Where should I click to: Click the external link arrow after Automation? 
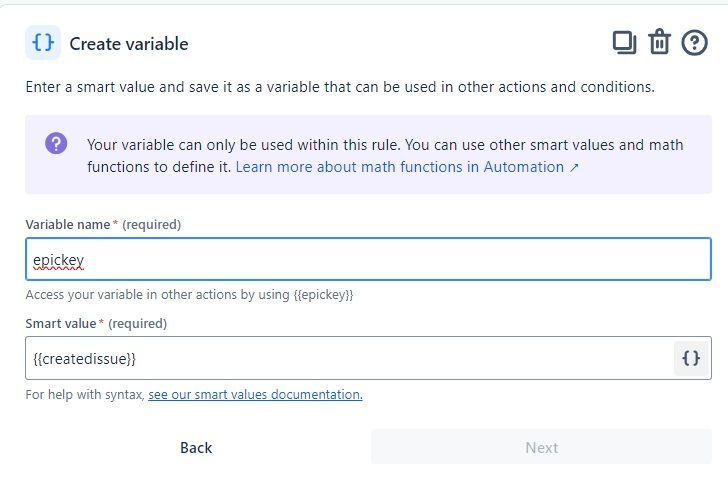coord(574,167)
